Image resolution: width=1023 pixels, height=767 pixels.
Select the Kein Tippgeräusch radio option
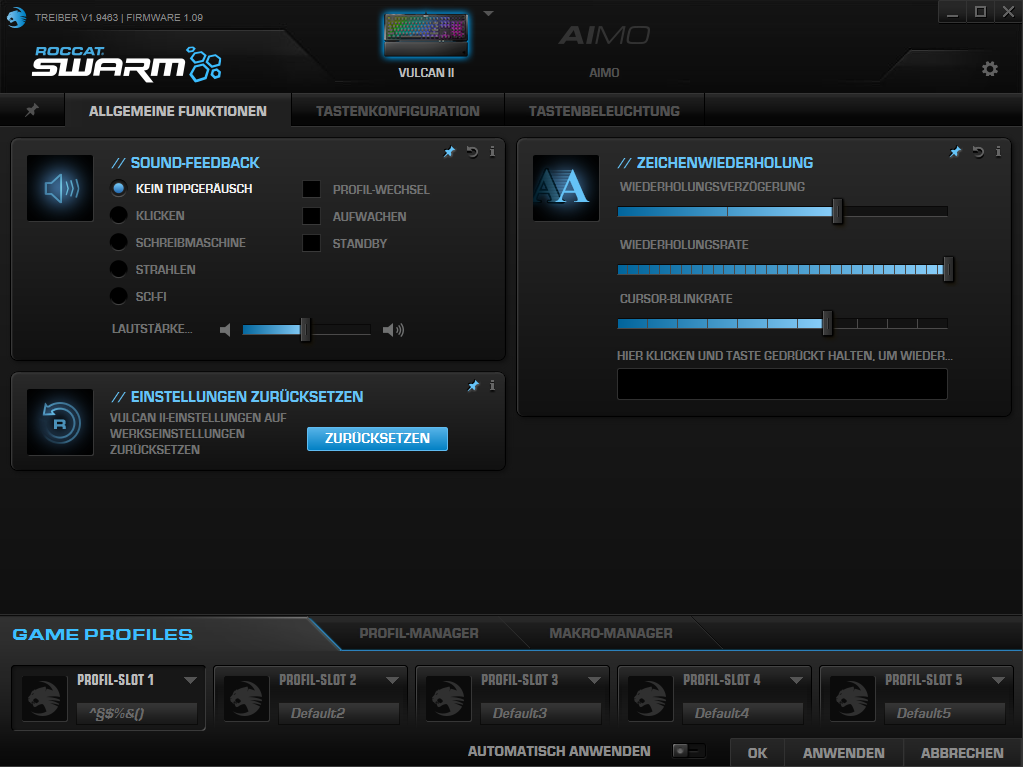pyautogui.click(x=119, y=188)
